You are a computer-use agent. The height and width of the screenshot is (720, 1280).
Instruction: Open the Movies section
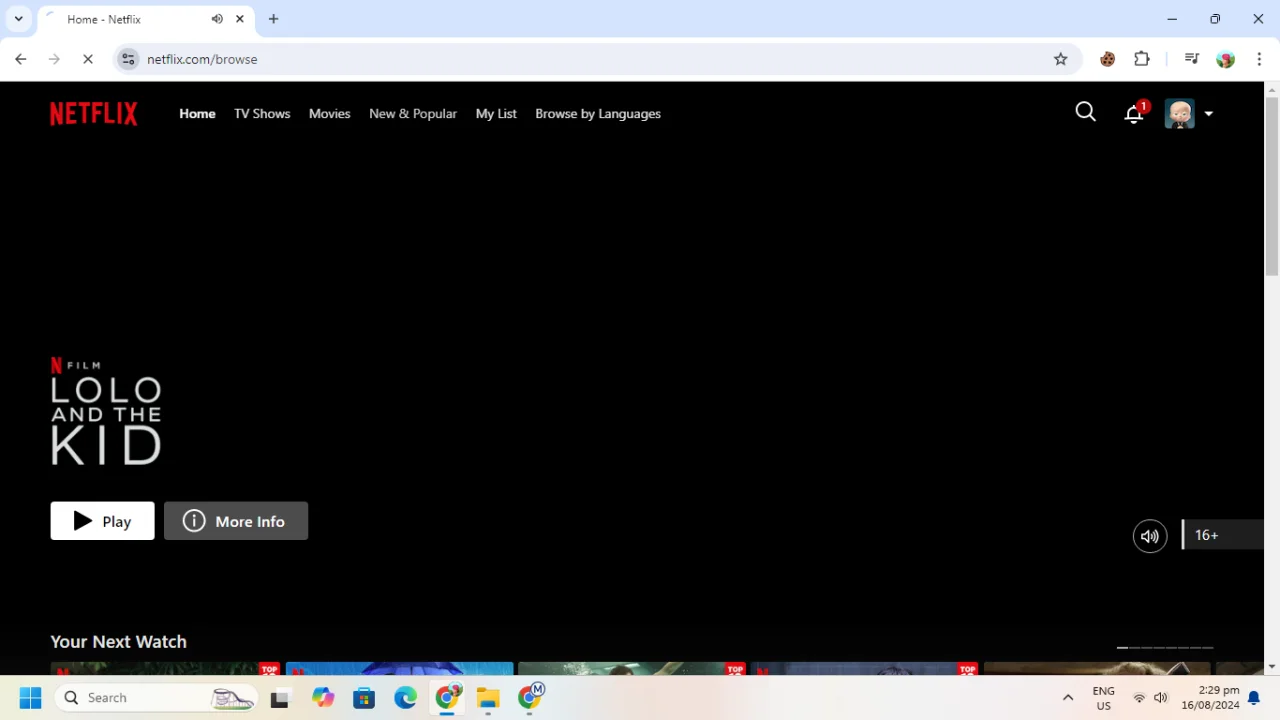pos(329,113)
